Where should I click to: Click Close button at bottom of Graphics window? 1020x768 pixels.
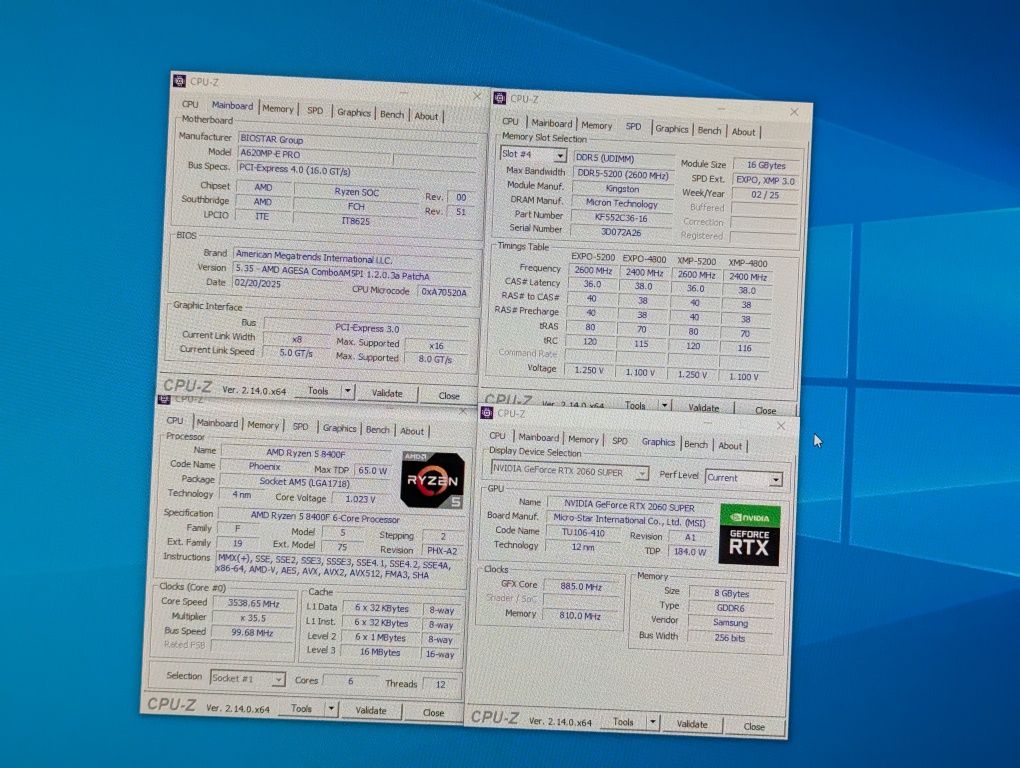coord(754,726)
